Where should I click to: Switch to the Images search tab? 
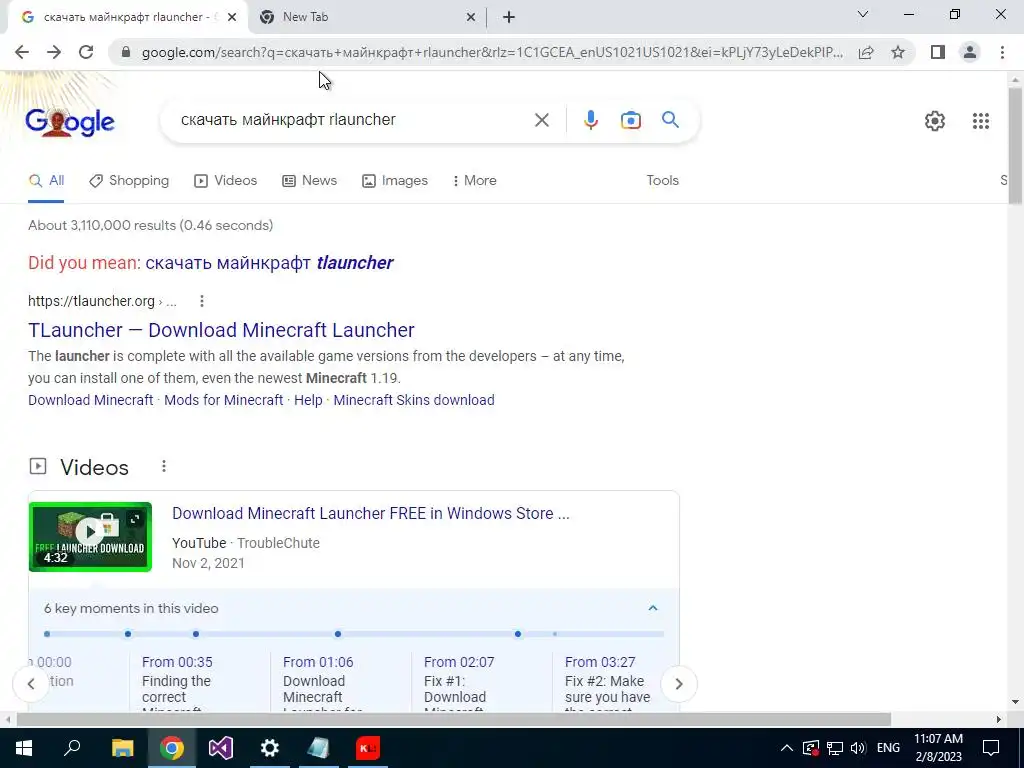pos(395,181)
